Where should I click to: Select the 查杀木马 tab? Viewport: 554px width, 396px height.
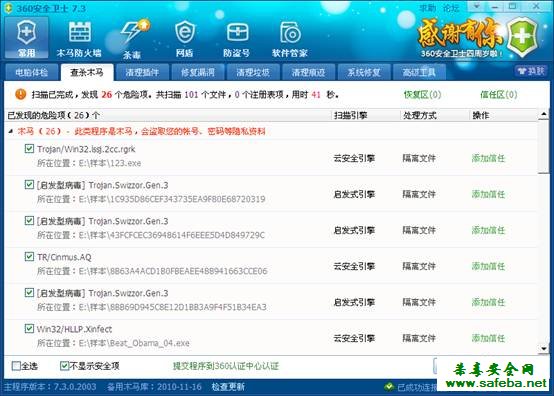(87, 72)
